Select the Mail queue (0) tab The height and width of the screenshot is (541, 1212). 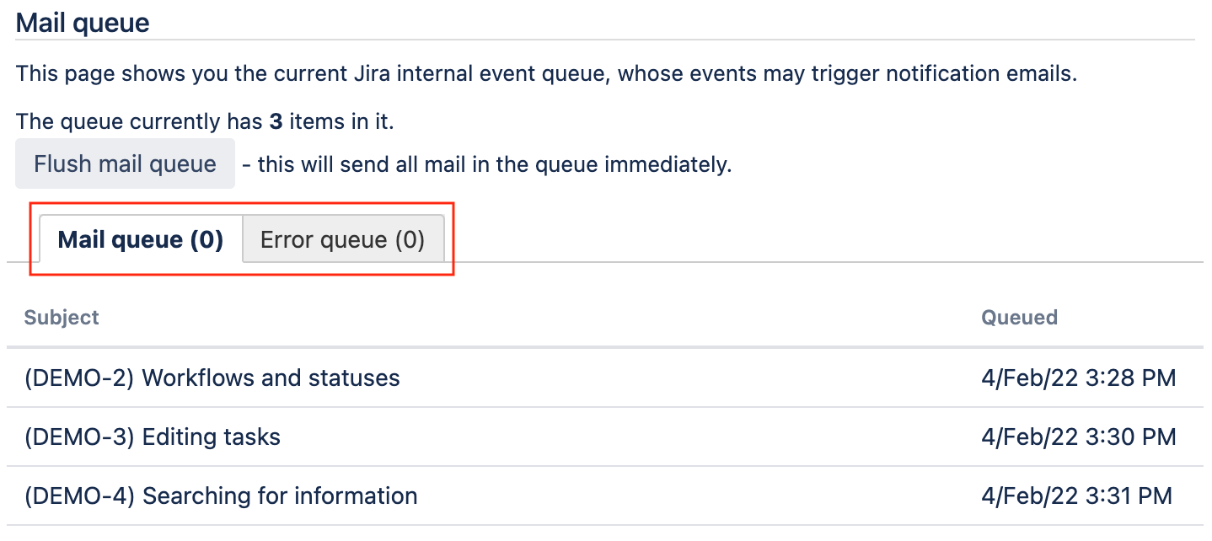coord(141,240)
